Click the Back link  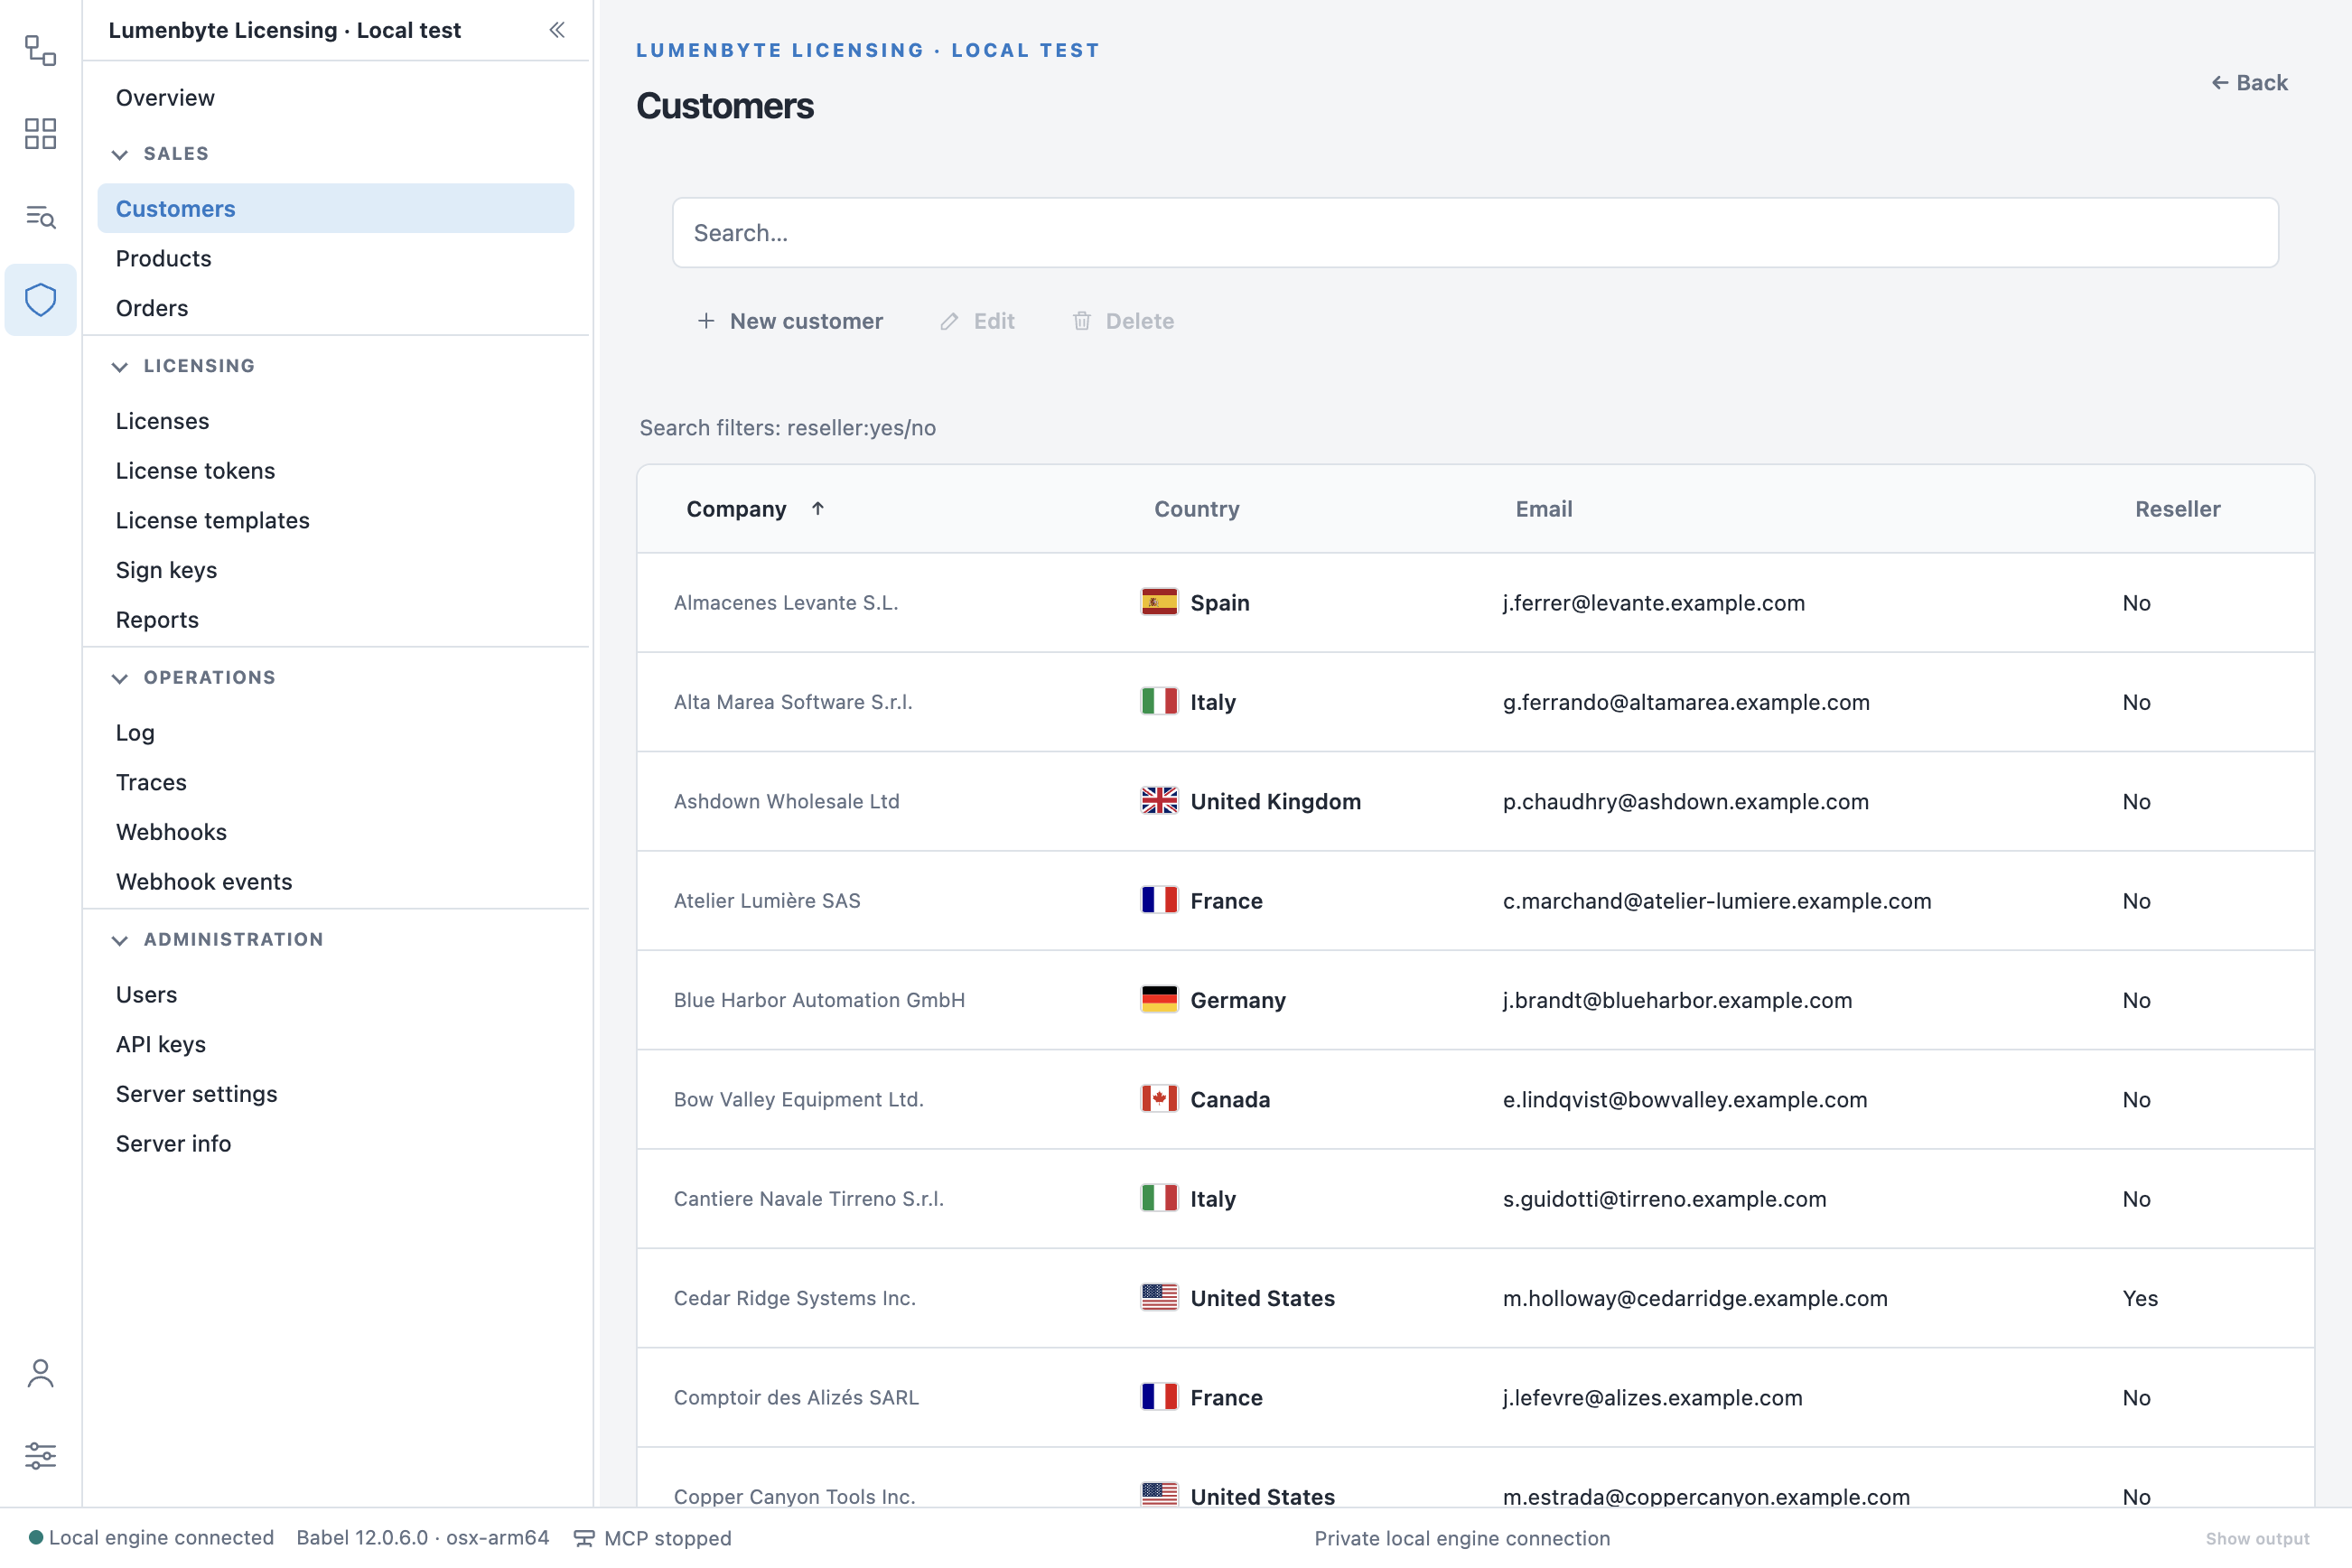pos(2249,83)
